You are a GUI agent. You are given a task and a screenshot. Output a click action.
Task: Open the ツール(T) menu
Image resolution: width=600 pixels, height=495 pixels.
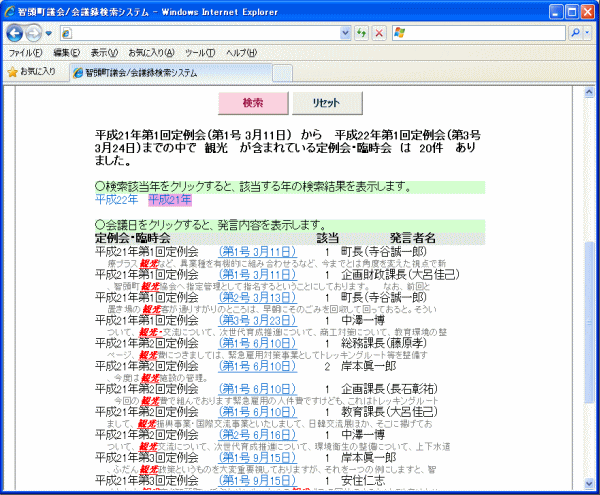(x=200, y=53)
